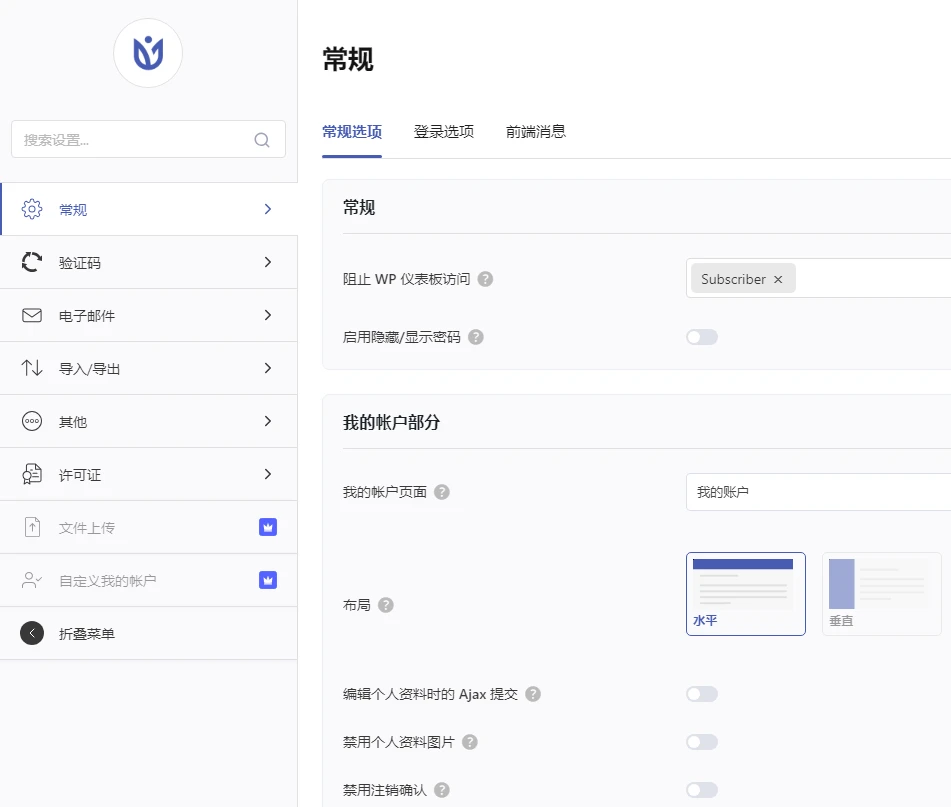Turn on 编辑个人资料时的 Ajax 提交 switch
The height and width of the screenshot is (807, 951).
(702, 693)
